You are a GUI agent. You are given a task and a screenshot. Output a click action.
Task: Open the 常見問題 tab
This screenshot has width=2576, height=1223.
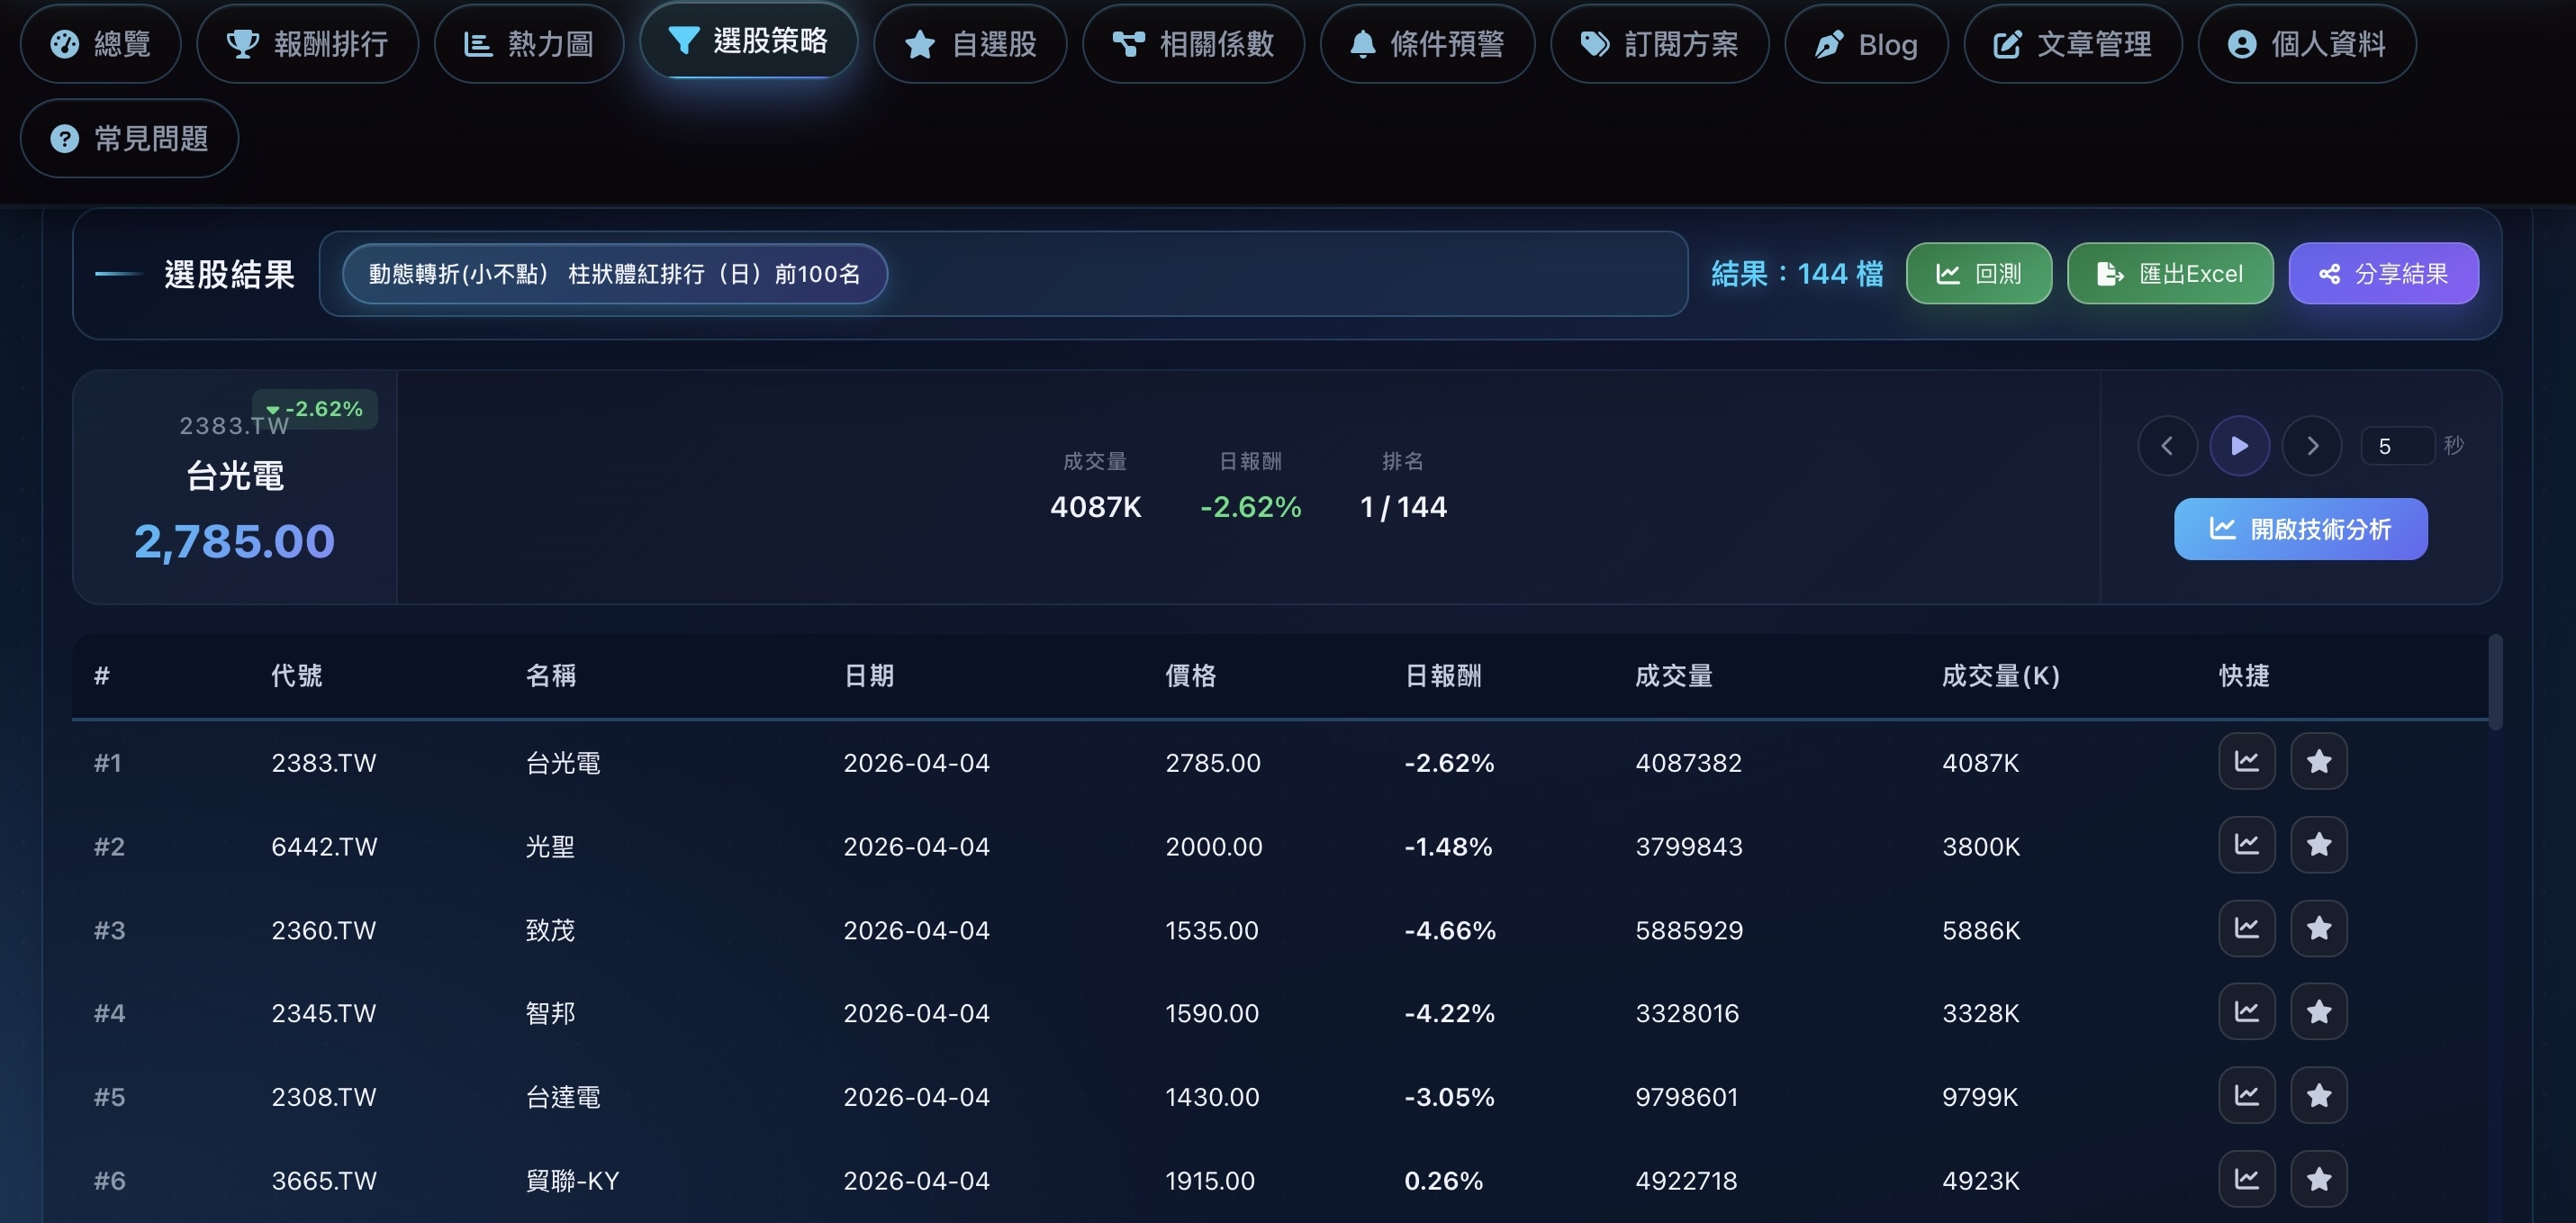tap(129, 138)
